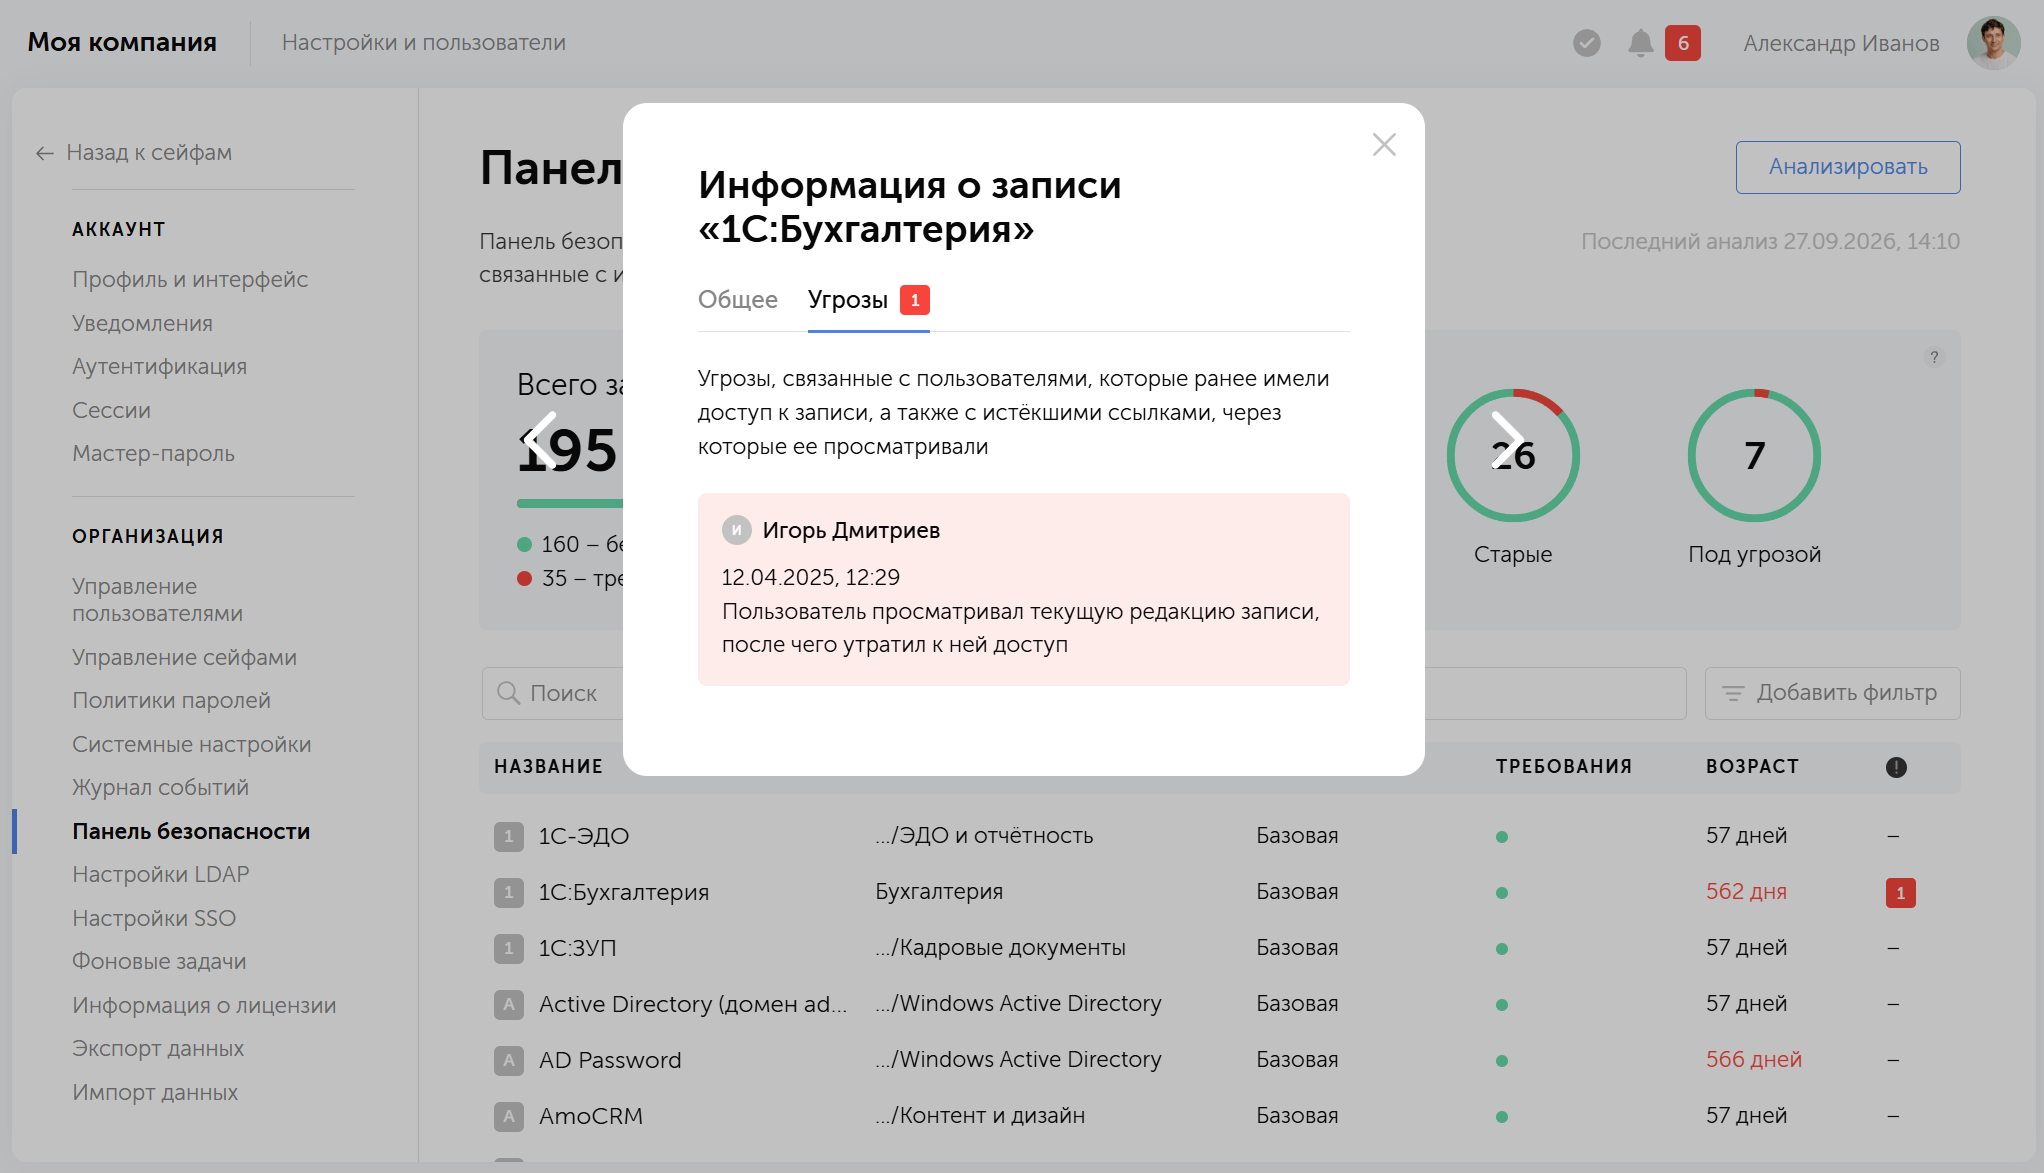Click the Старые circular indicator 26
Viewport: 2044px width, 1173px height.
[x=1513, y=455]
